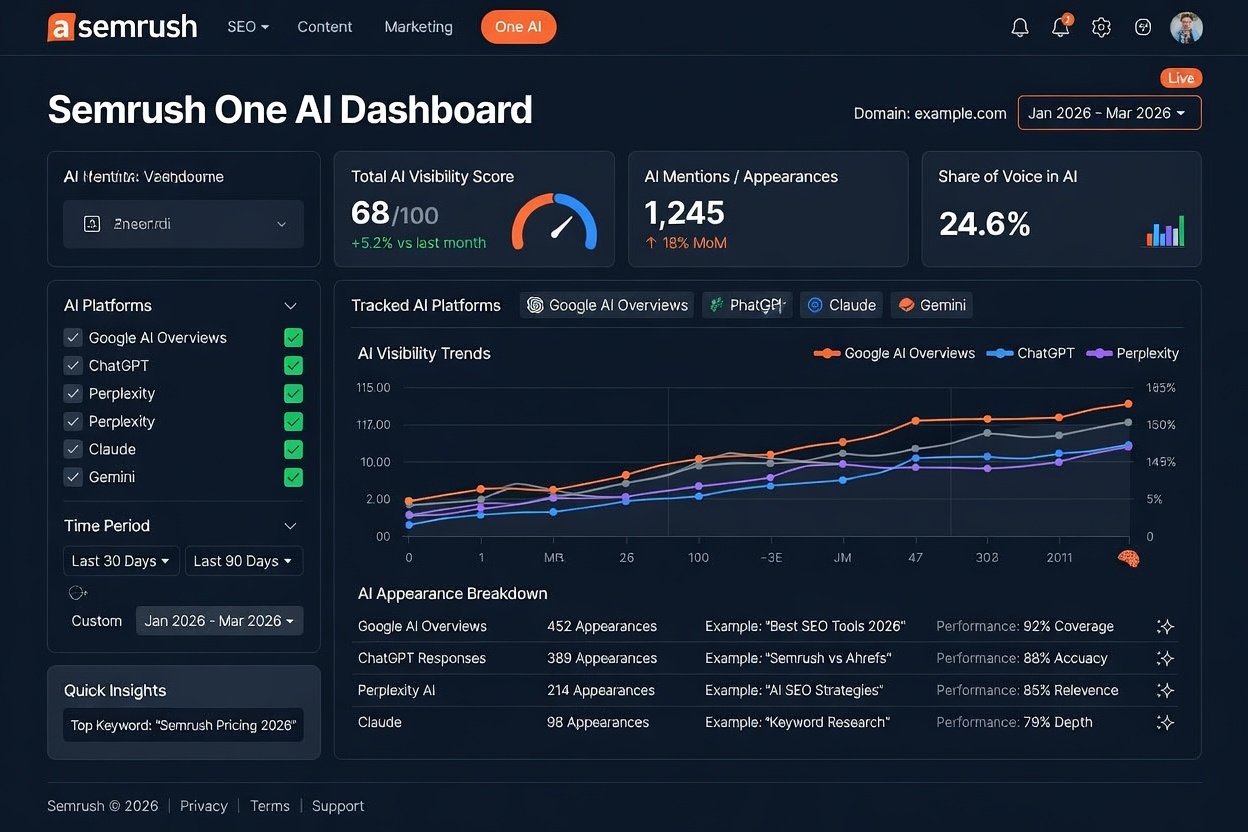
Task: Open the Jan 2026 - Mar 2026 date selector
Action: pos(1109,113)
